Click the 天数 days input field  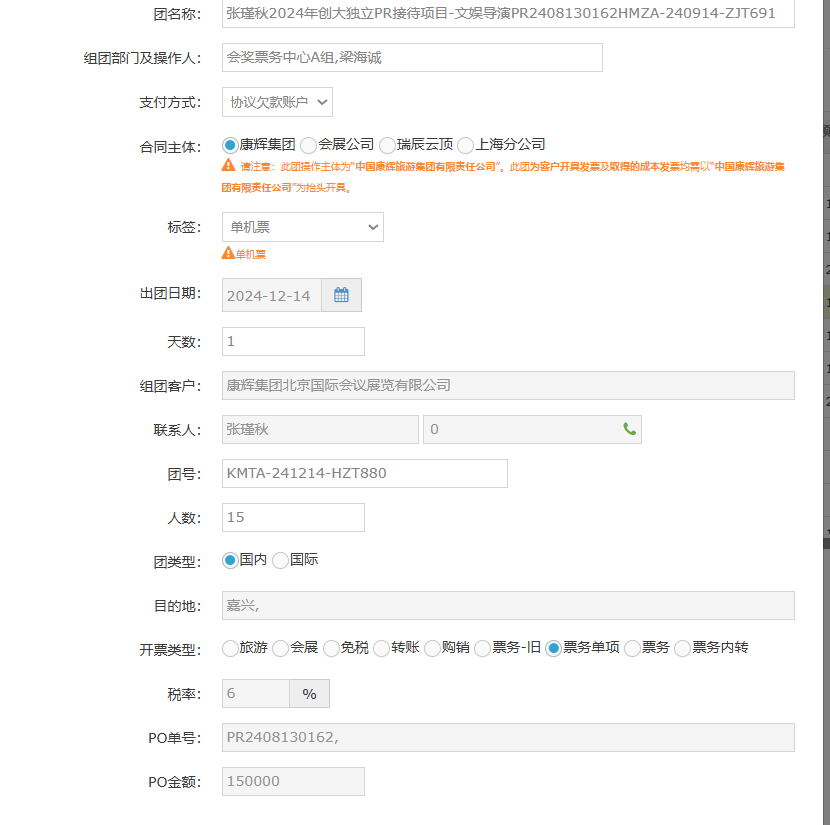(293, 342)
